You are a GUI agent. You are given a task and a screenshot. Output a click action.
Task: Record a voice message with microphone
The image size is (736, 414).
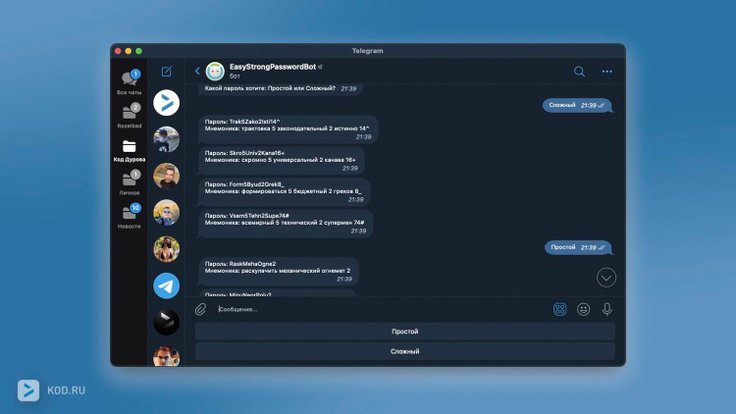click(607, 309)
